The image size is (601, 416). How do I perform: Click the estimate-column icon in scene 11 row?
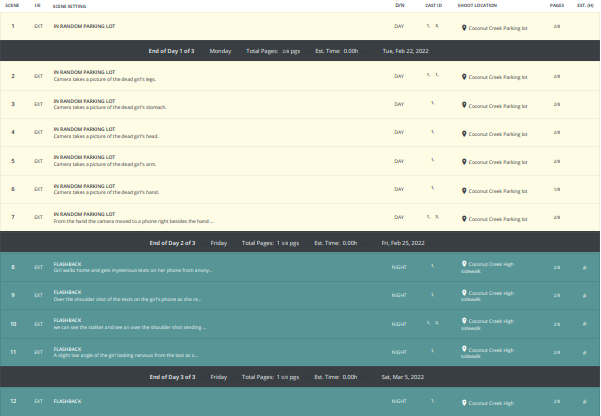(x=585, y=352)
